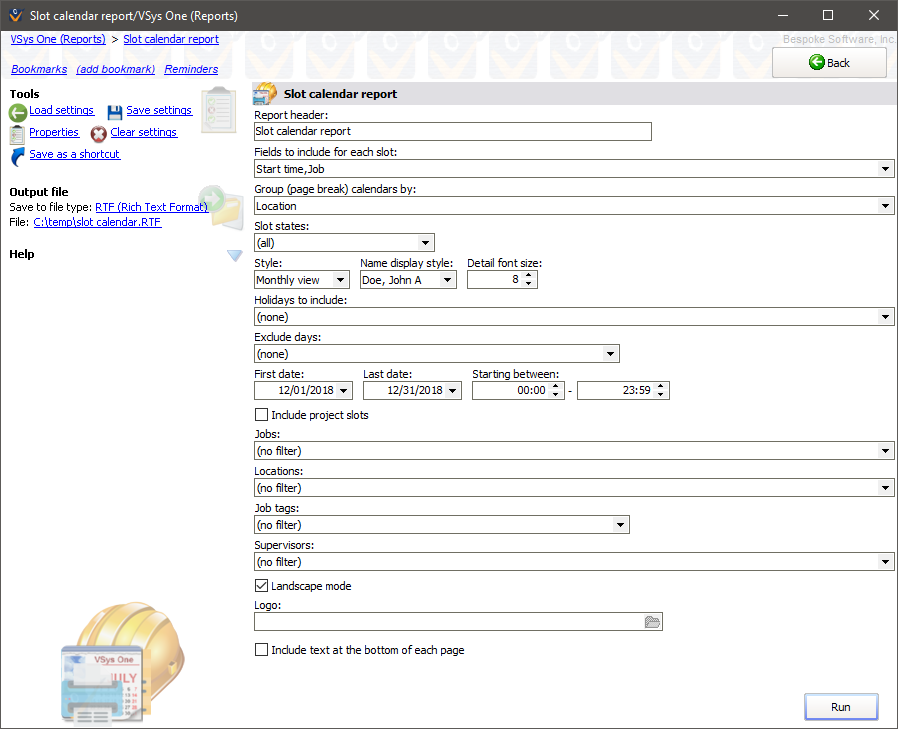Expand the Style dropdown showing Monthly view

pyautogui.click(x=339, y=279)
